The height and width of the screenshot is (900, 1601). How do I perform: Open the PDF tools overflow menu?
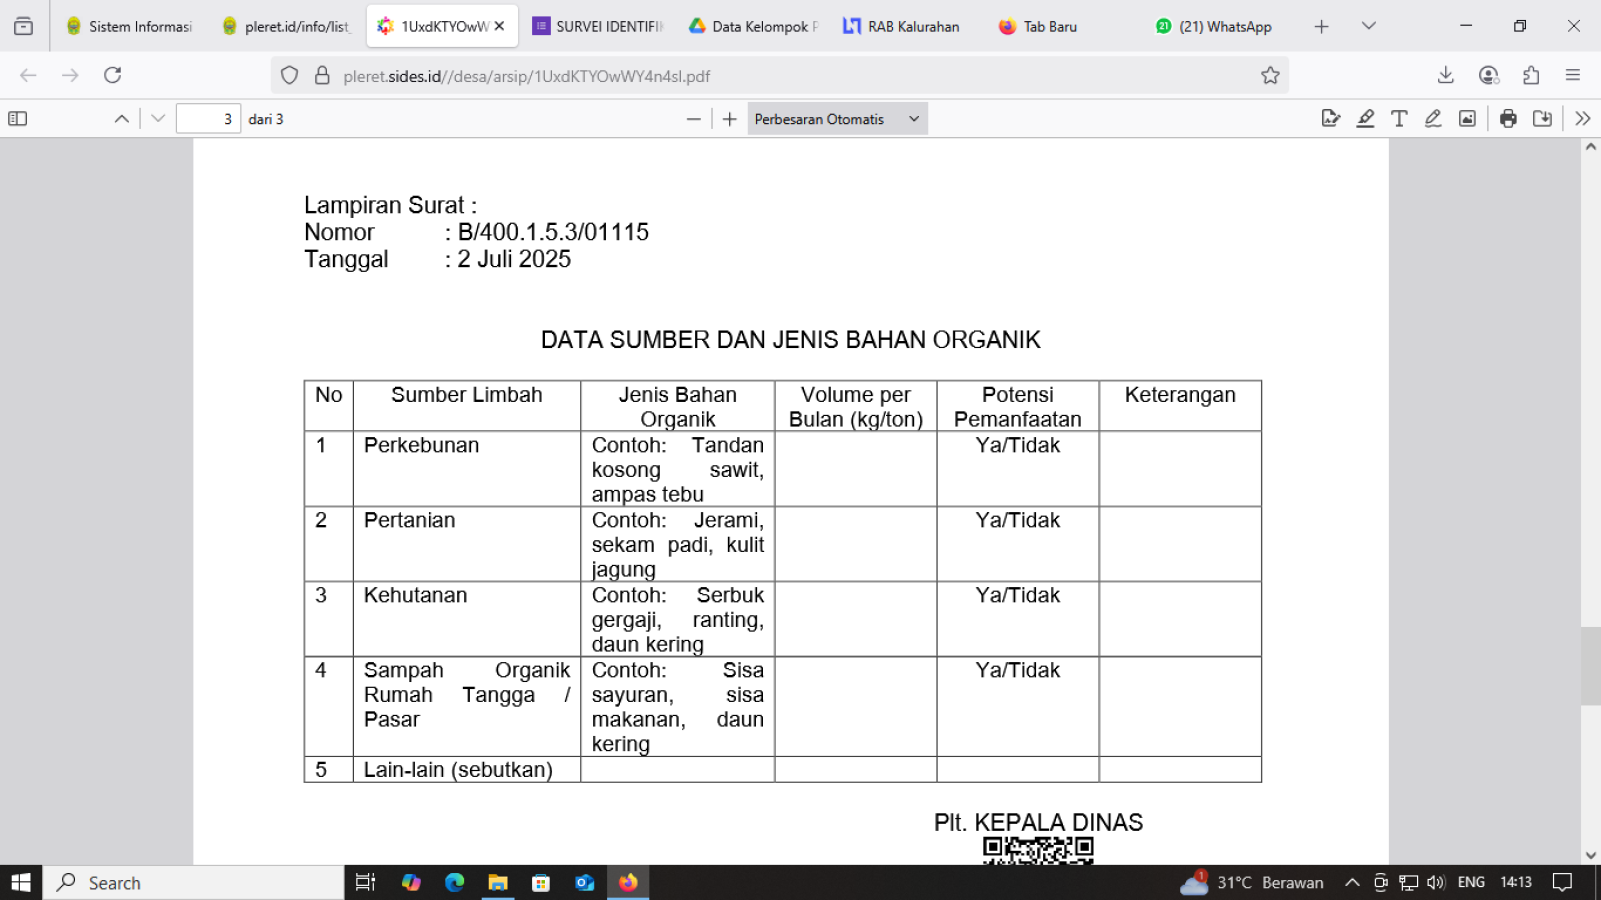(x=1583, y=119)
